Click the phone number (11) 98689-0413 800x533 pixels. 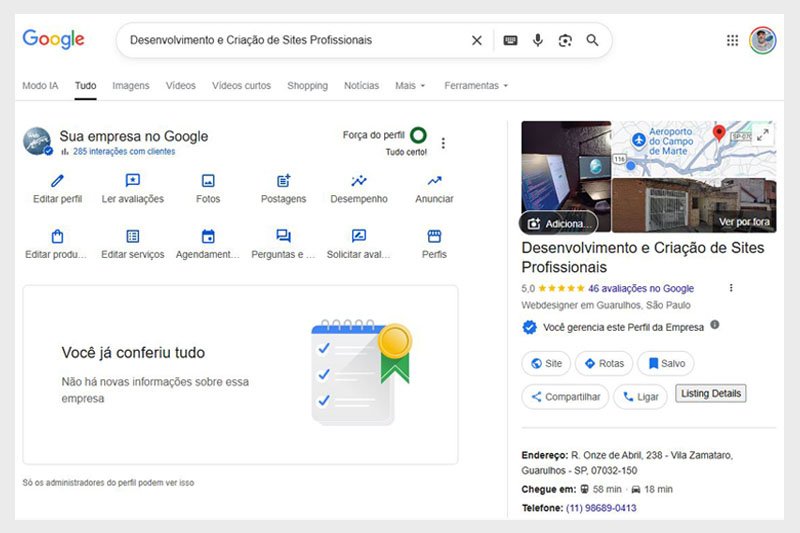click(601, 508)
